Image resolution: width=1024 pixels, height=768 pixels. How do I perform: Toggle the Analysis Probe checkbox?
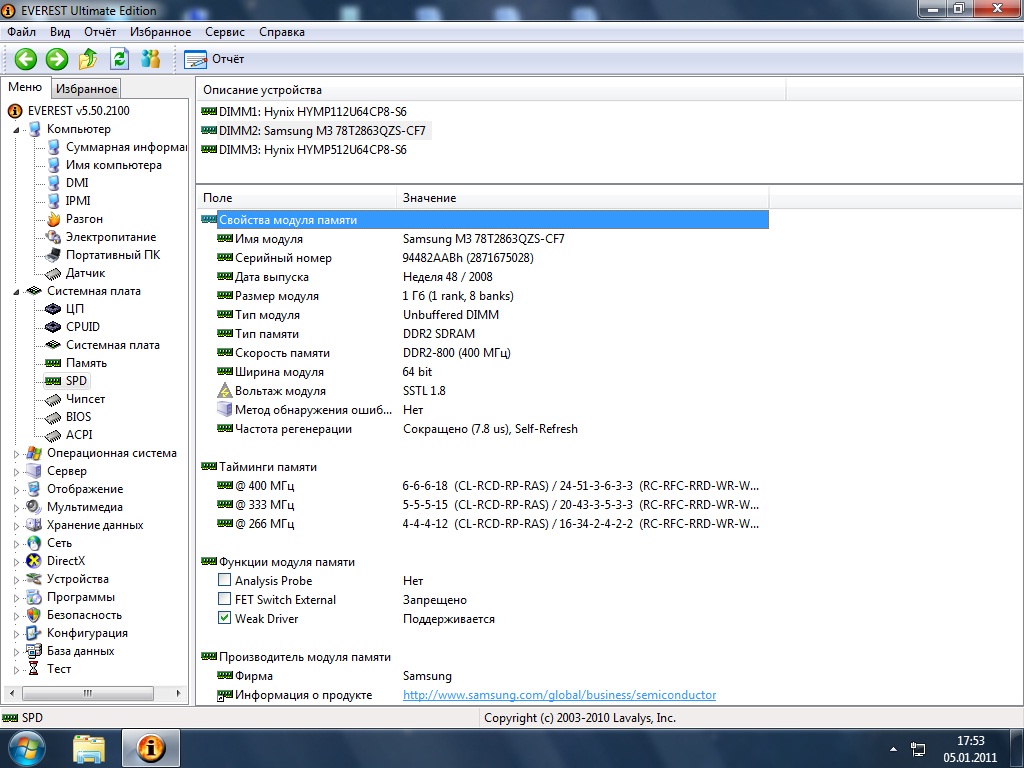tap(224, 580)
